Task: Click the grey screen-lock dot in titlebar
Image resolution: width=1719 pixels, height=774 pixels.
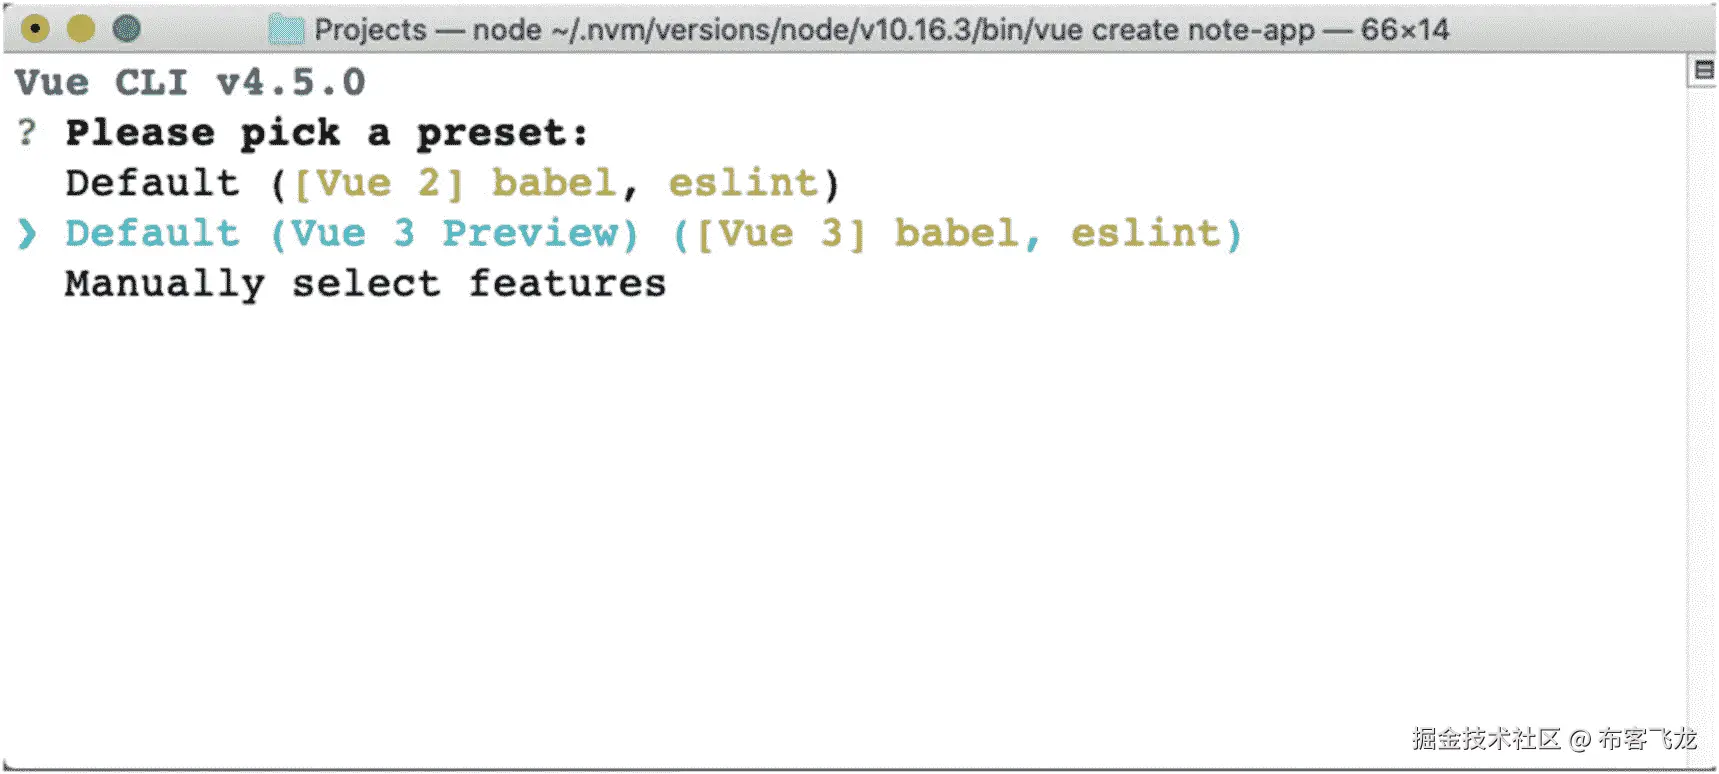Action: pyautogui.click(x=126, y=29)
